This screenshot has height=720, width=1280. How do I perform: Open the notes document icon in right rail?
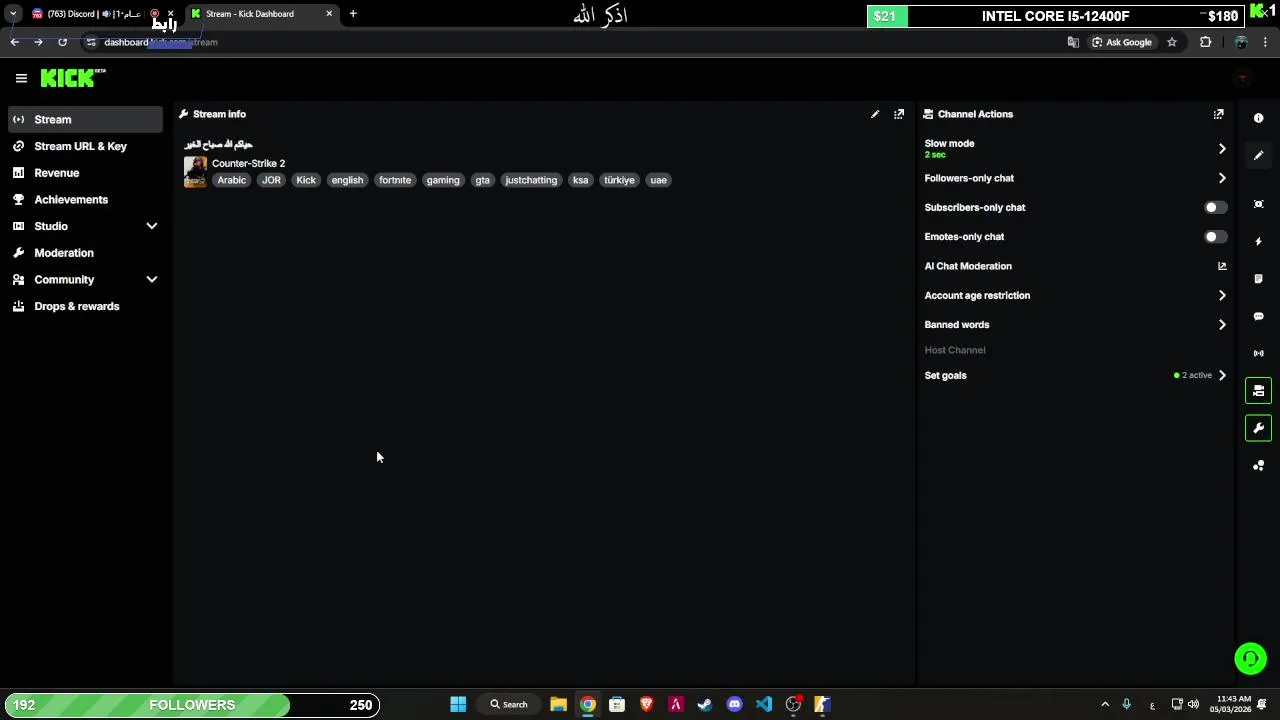pos(1259,279)
